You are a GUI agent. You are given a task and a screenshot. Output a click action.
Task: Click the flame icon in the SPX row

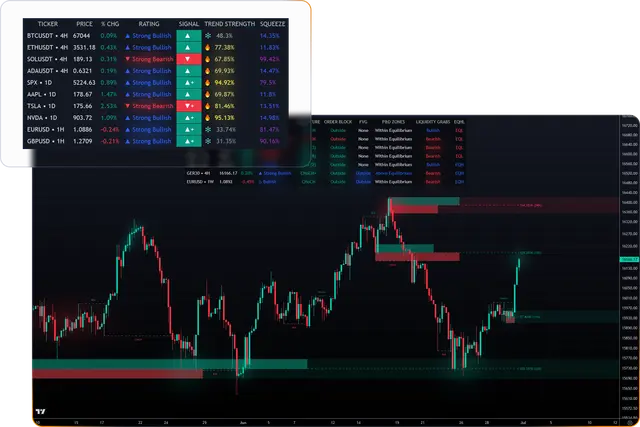(x=208, y=83)
